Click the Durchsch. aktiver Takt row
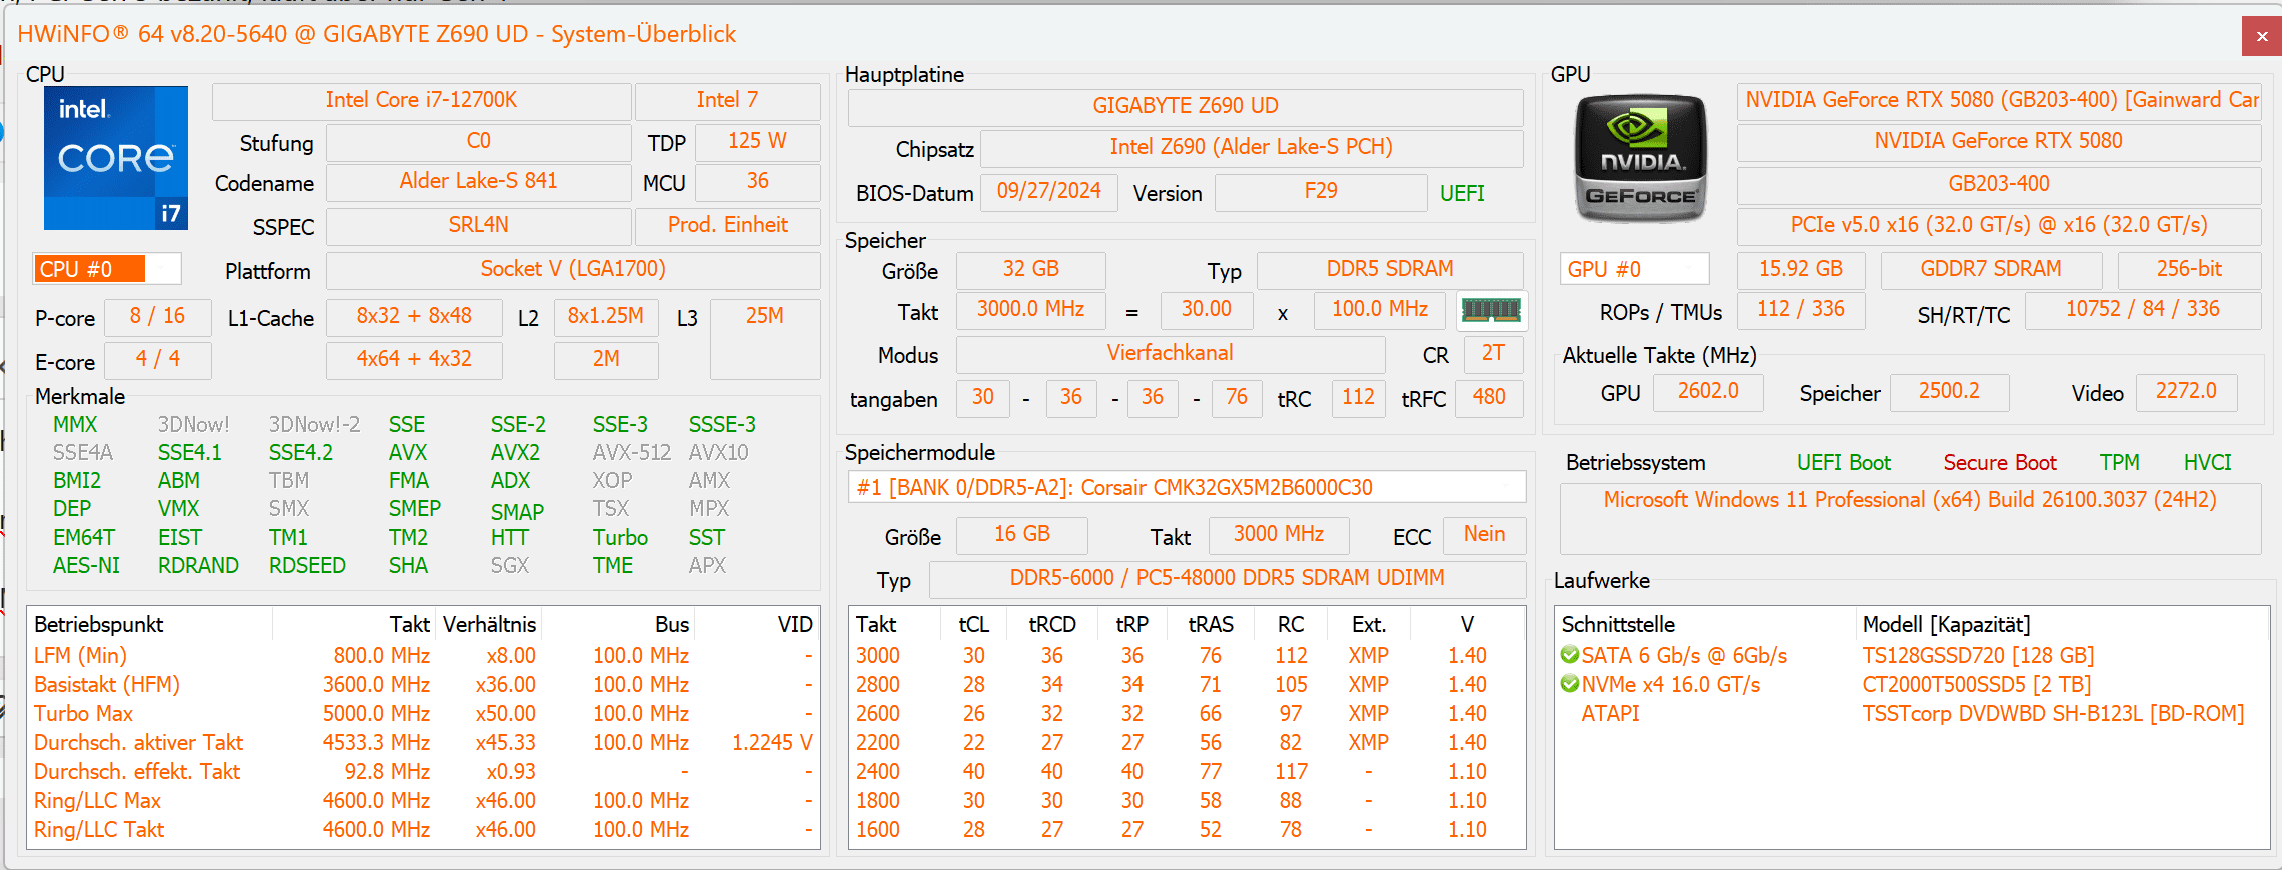This screenshot has width=2282, height=870. 423,743
